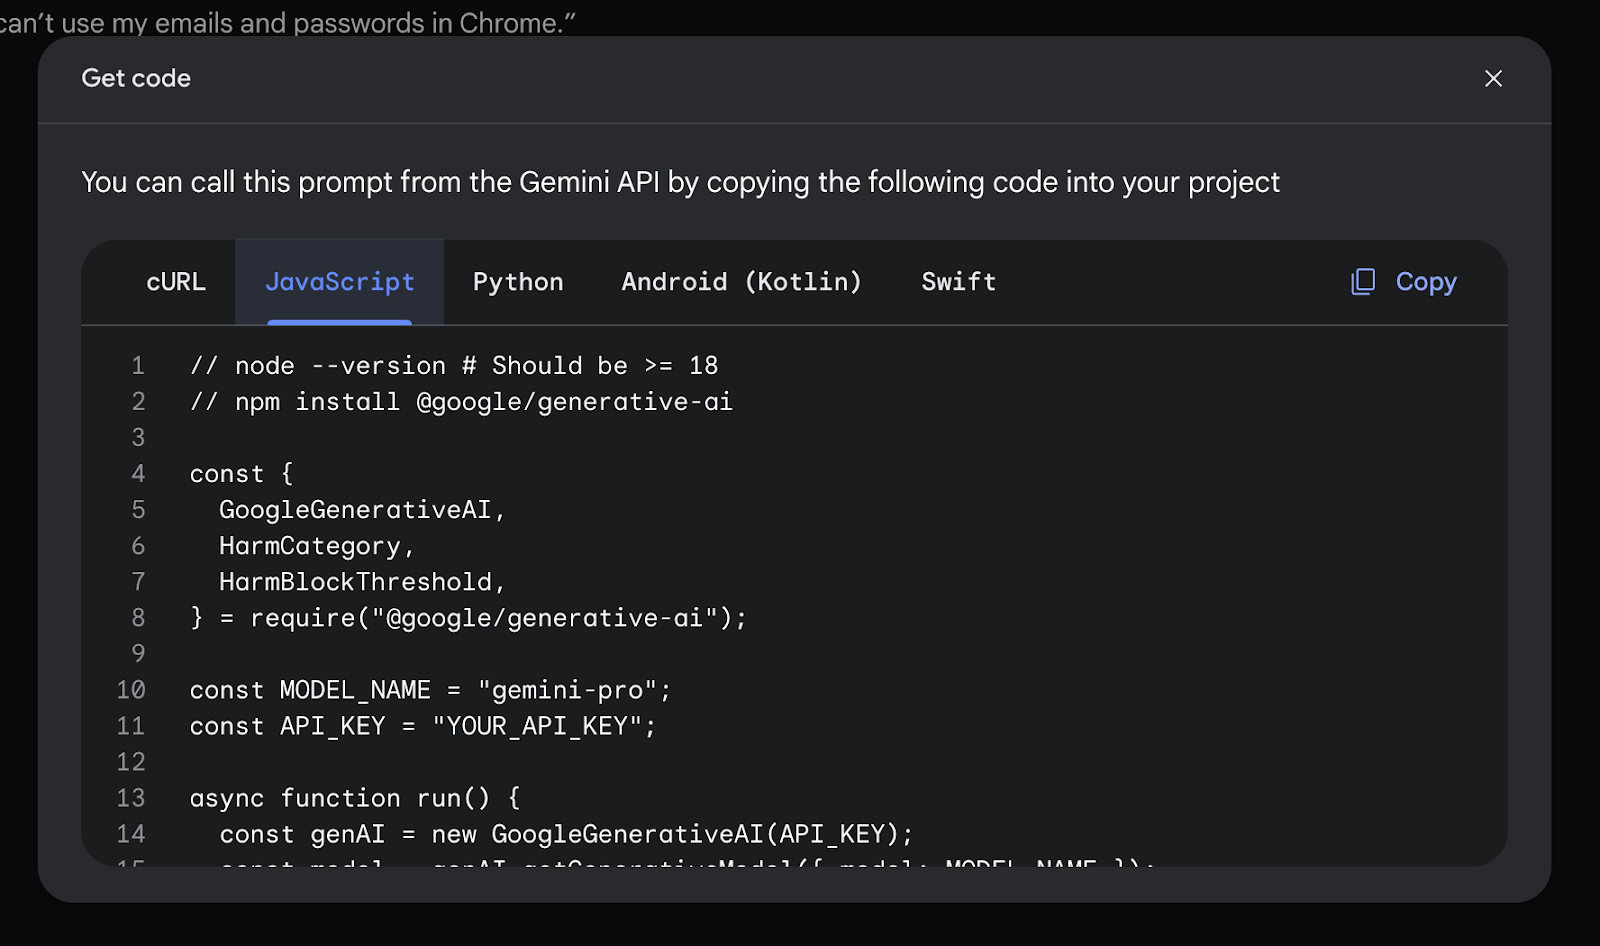Image resolution: width=1600 pixels, height=946 pixels.
Task: Click the require("@google/generative-ai") line
Action: [468, 618]
